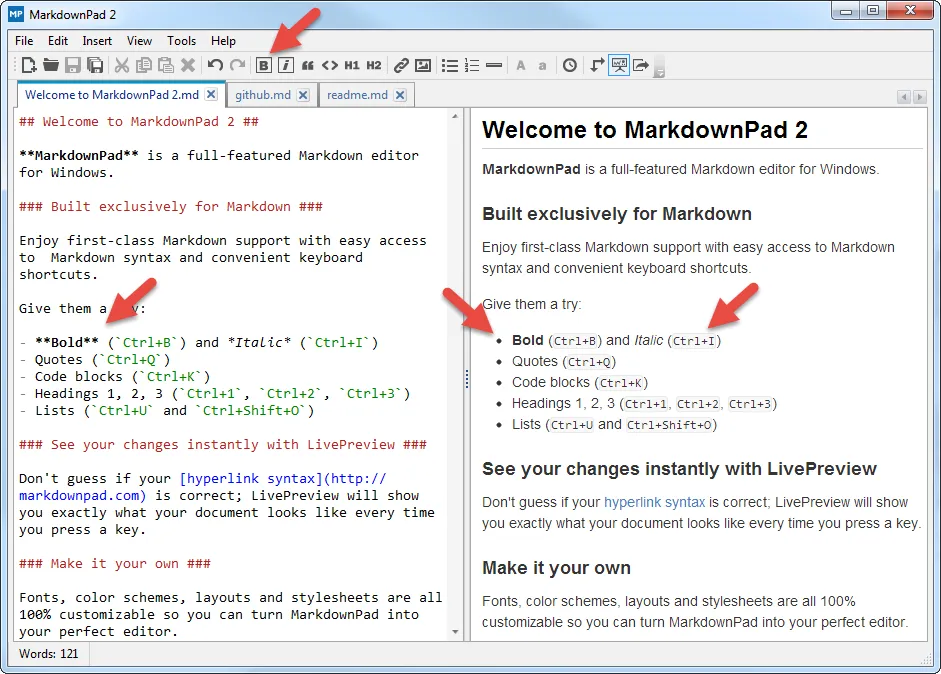Click the Welcome to MarkdownPad 2 preview heading
The image size is (941, 674).
tap(645, 130)
